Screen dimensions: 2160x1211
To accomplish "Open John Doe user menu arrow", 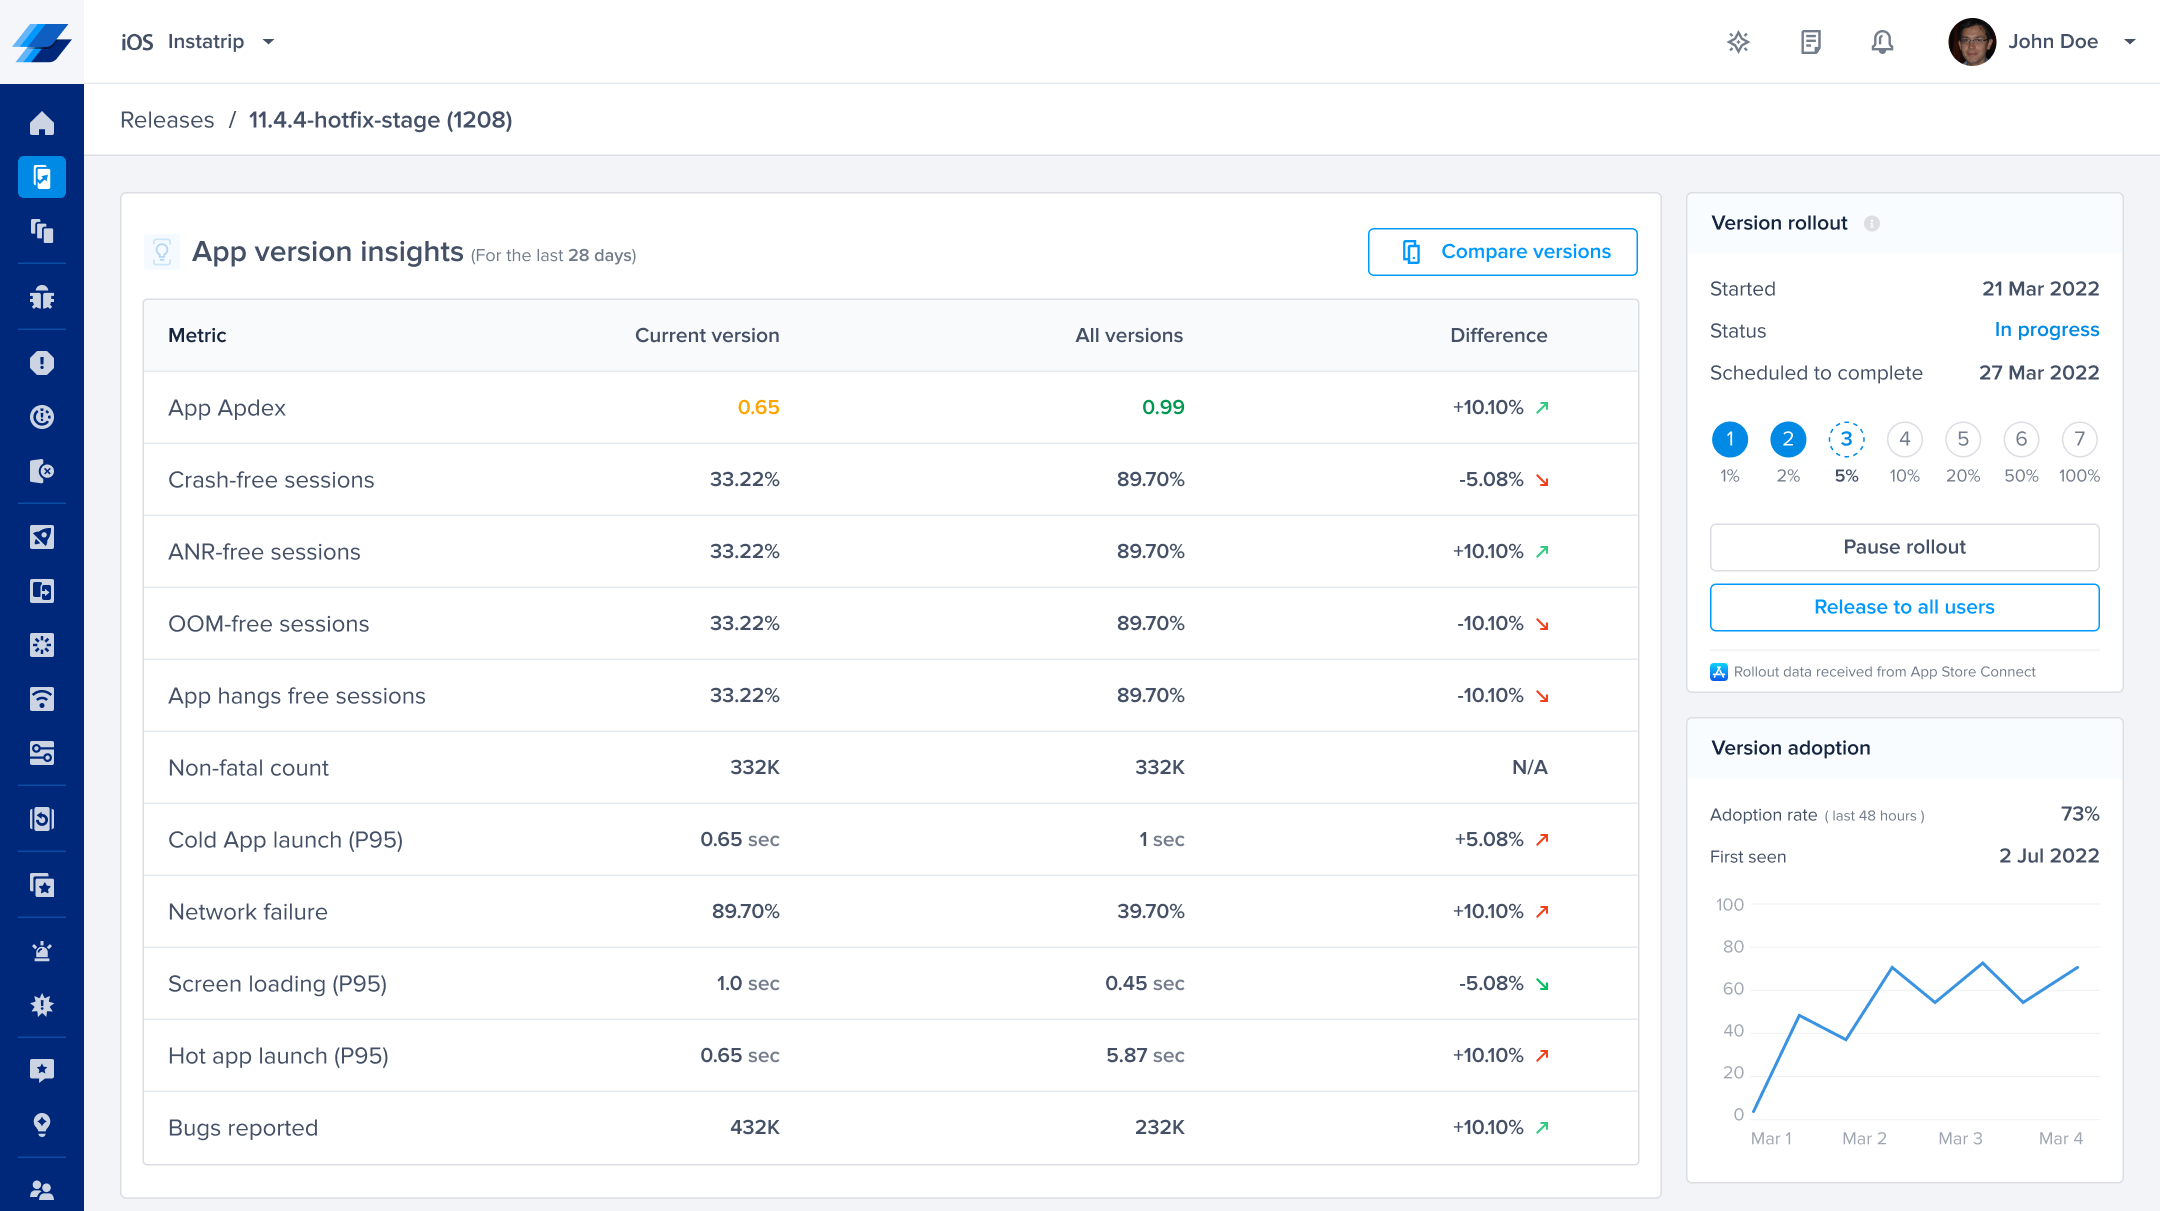I will coord(2129,42).
